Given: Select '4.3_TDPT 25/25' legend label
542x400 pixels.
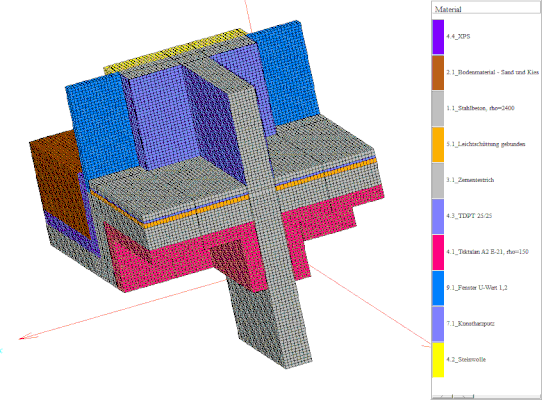Looking at the screenshot, I should [x=469, y=216].
